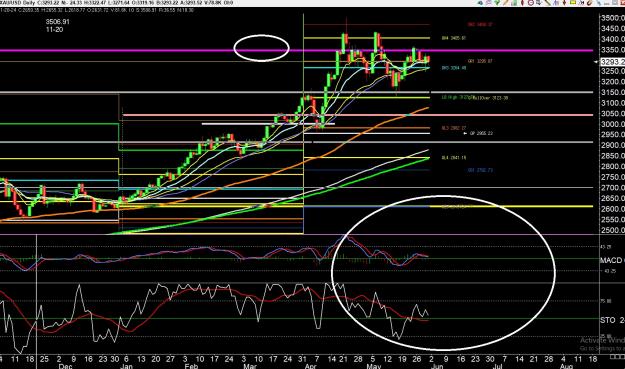Click the 2550.0 price axis label
This screenshot has height=369, width=625.
pyautogui.click(x=613, y=220)
